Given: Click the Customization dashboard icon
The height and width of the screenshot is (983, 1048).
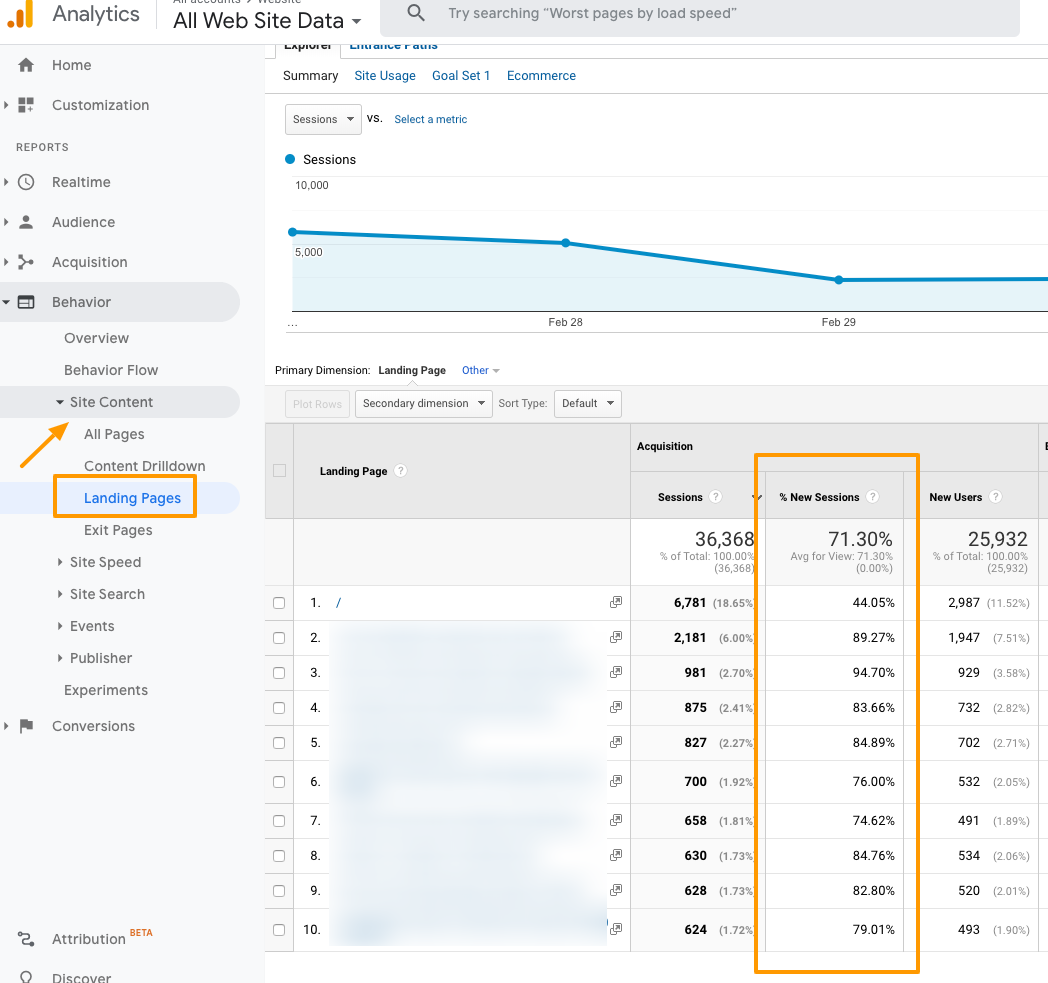Looking at the screenshot, I should click(x=26, y=105).
